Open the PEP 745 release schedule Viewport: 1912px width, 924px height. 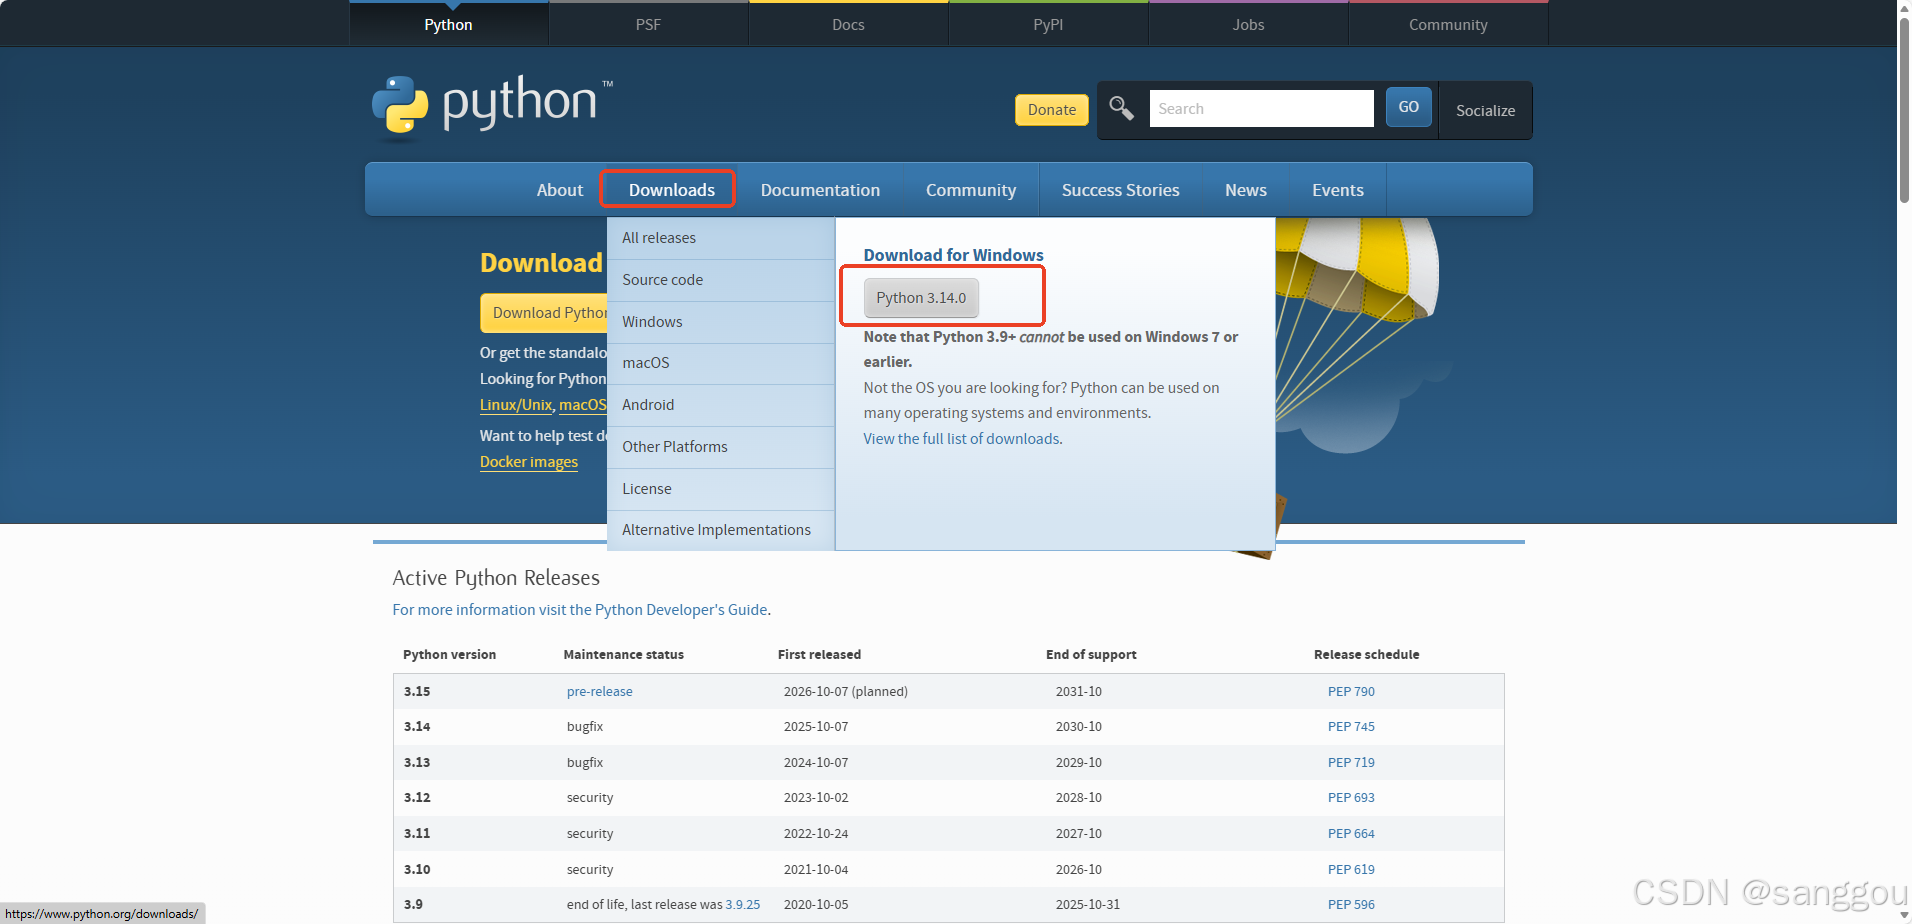[1351, 726]
